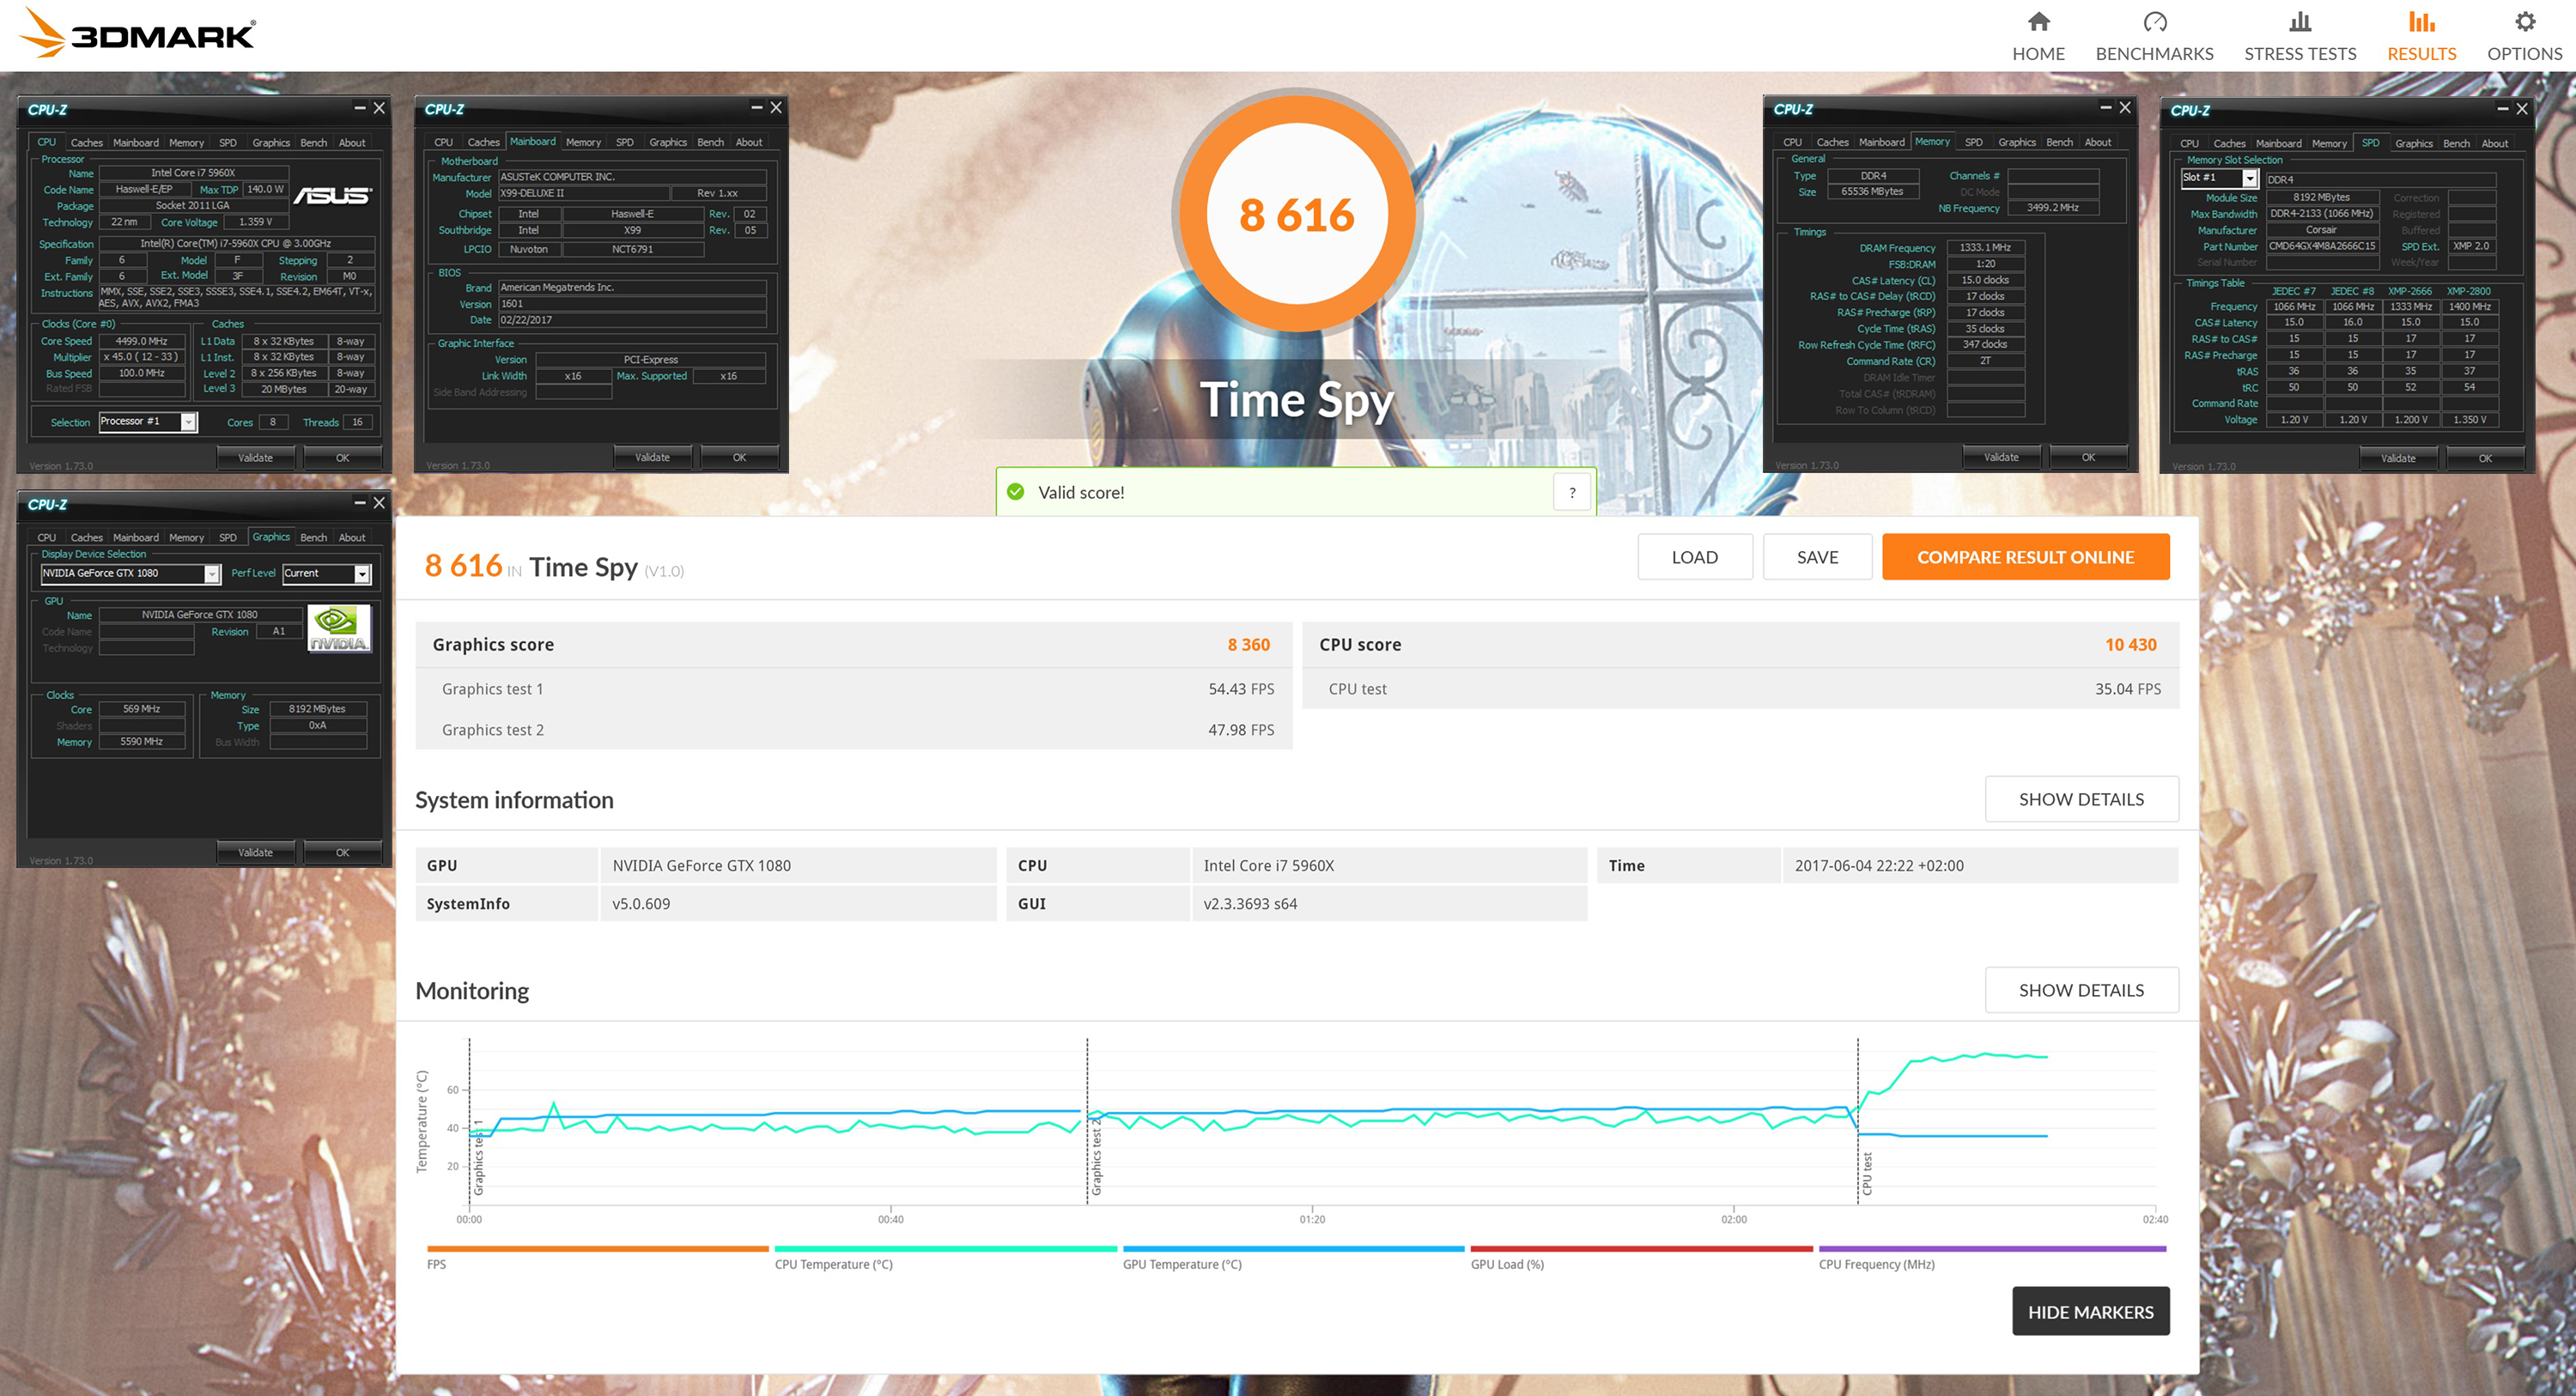The image size is (2576, 1396).
Task: Click the Graphics score value 8 360
Action: pos(1248,645)
